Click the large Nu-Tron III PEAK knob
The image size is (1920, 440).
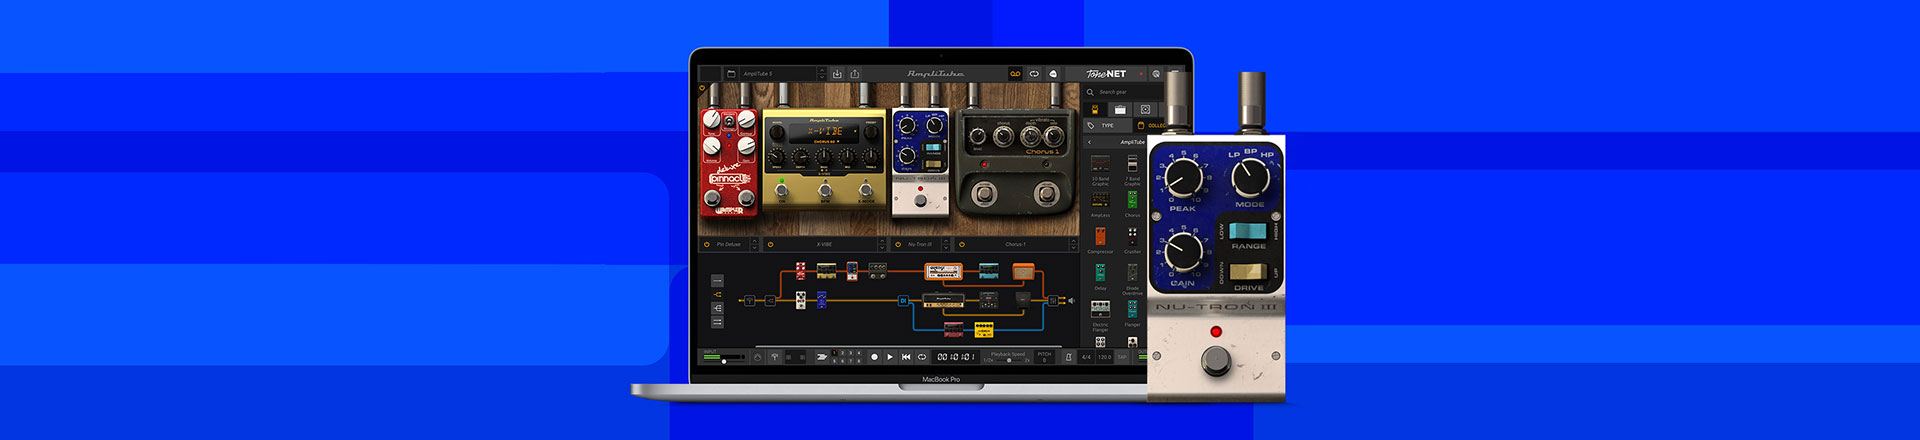click(1183, 179)
